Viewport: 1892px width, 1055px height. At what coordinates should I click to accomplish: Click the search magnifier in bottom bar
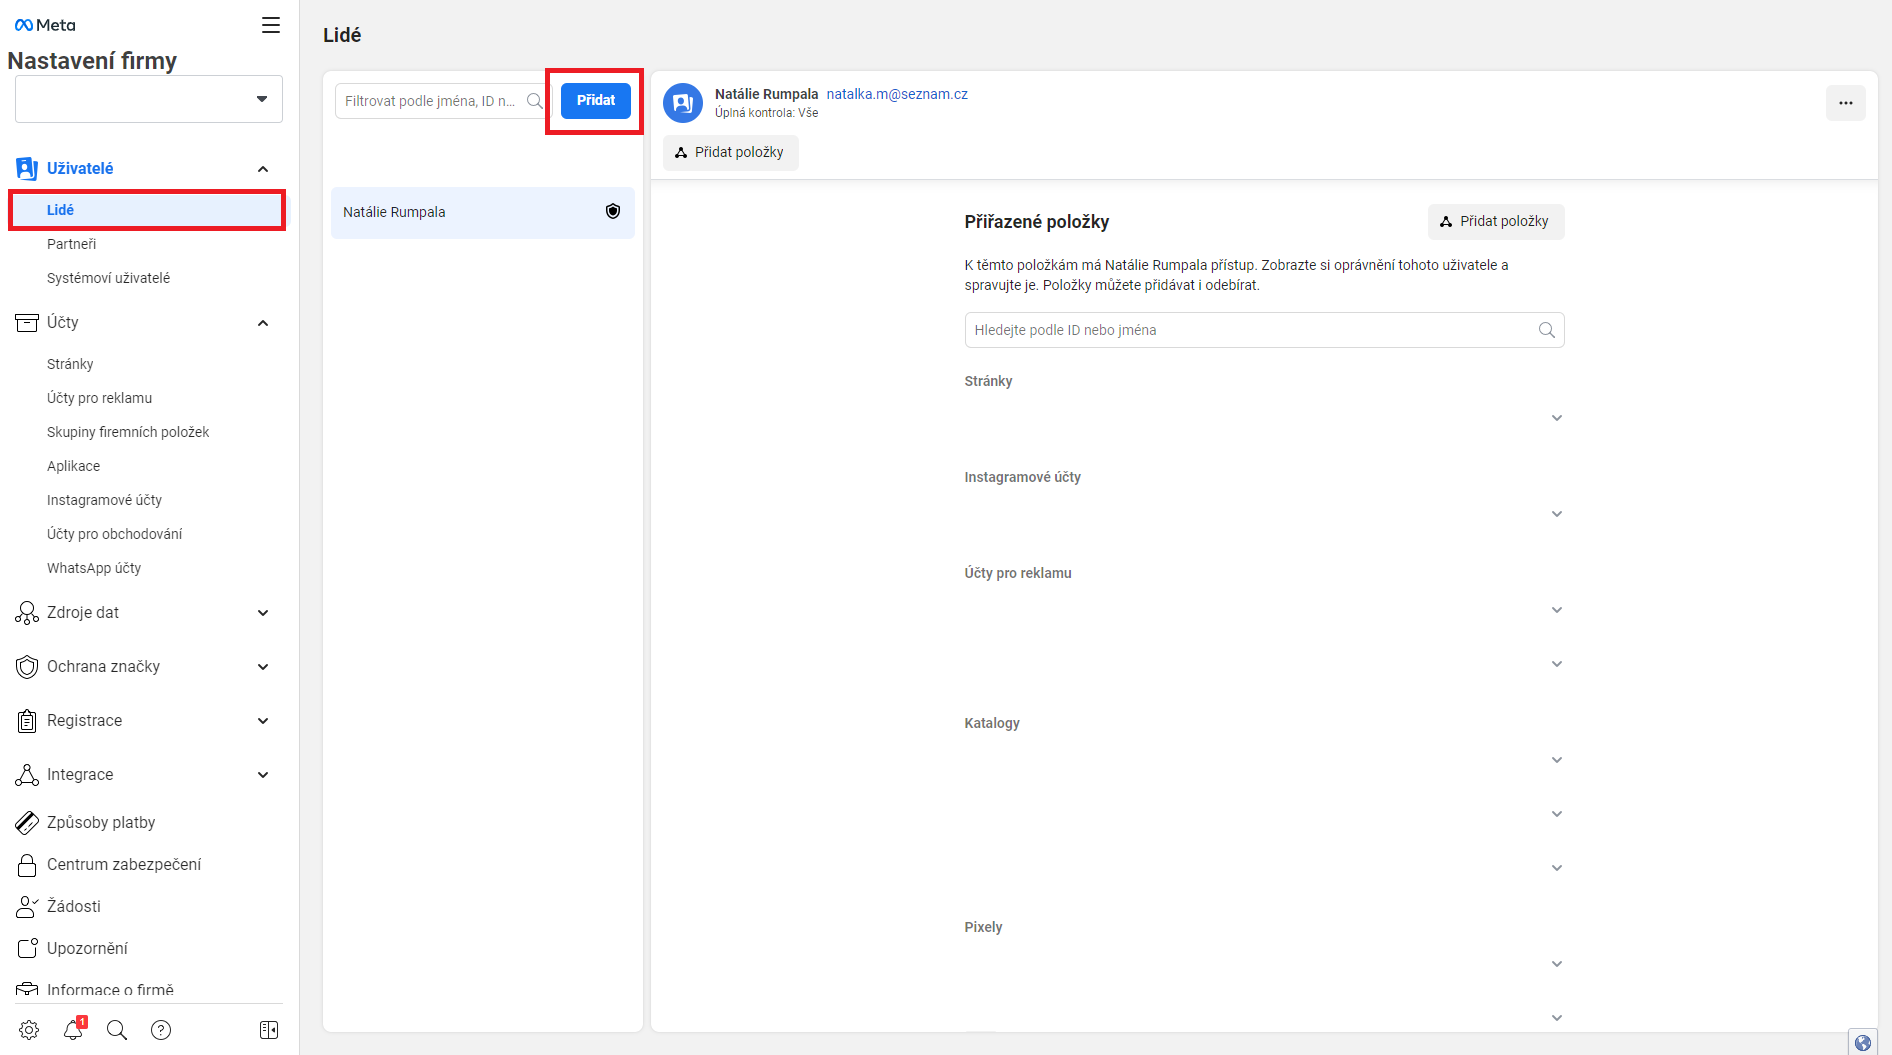(x=117, y=1030)
